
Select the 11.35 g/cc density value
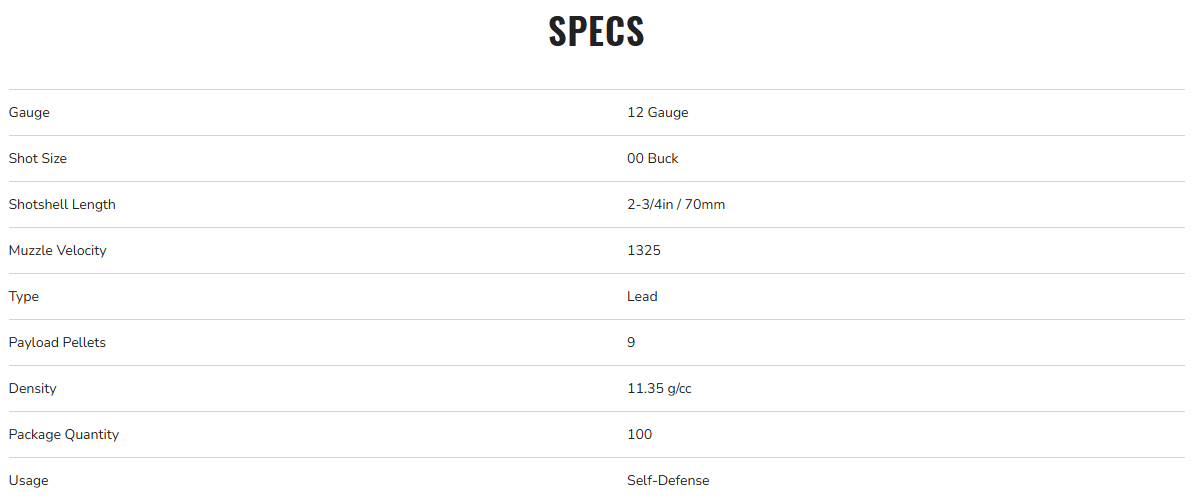(659, 389)
